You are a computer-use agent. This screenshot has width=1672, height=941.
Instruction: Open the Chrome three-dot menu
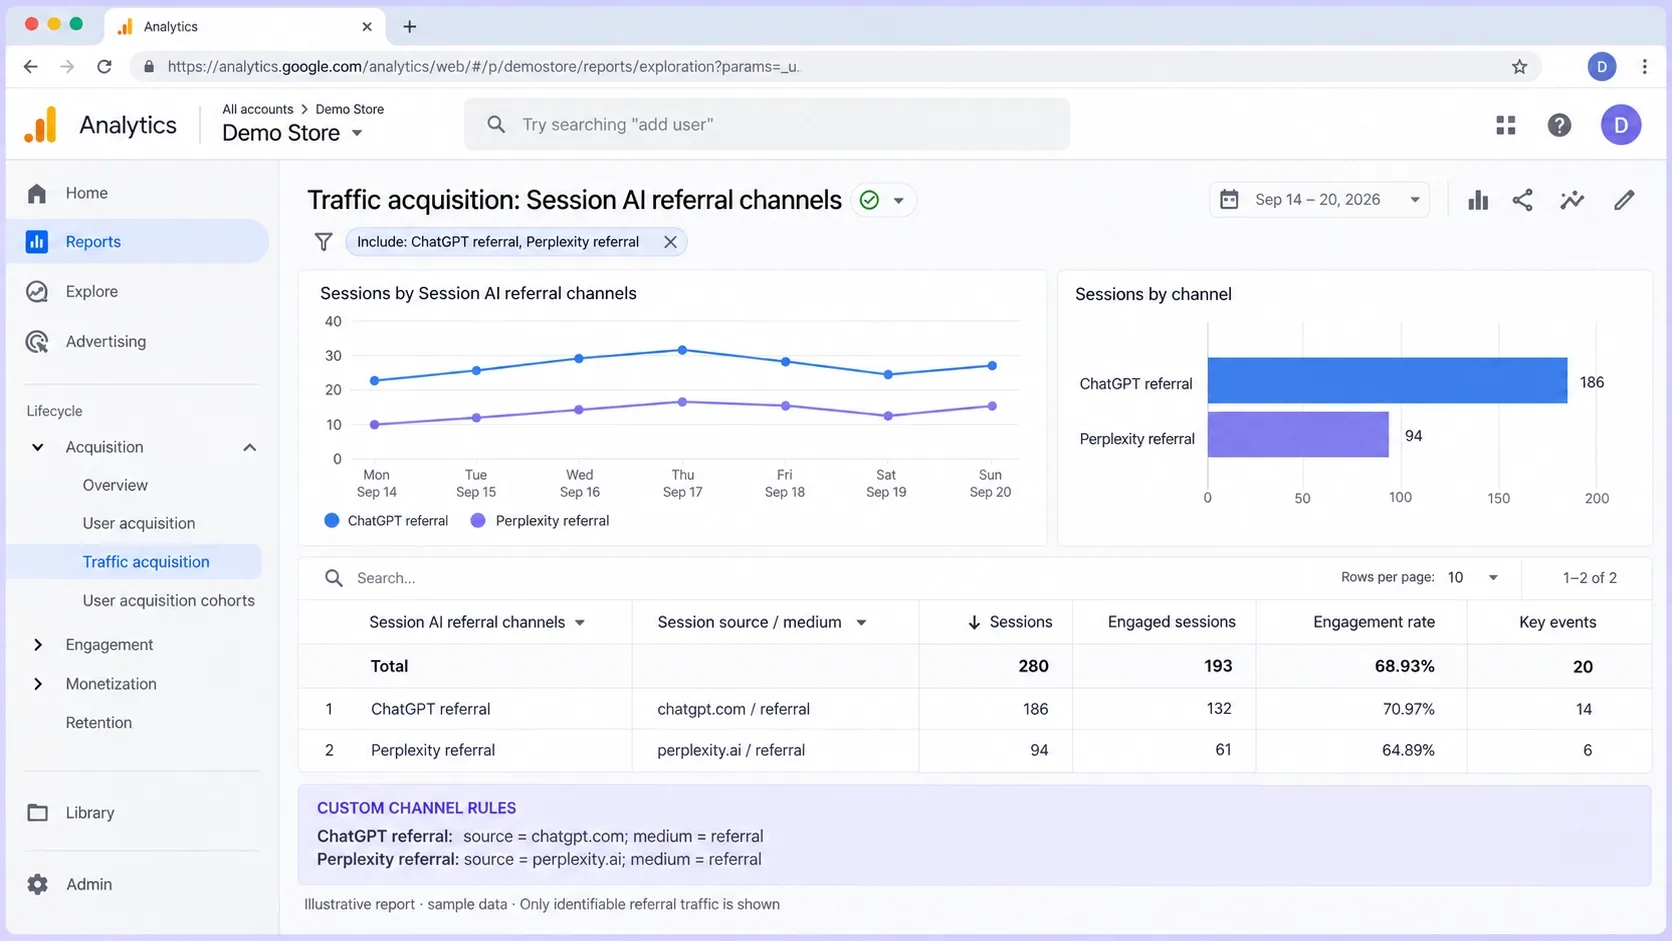coord(1644,67)
